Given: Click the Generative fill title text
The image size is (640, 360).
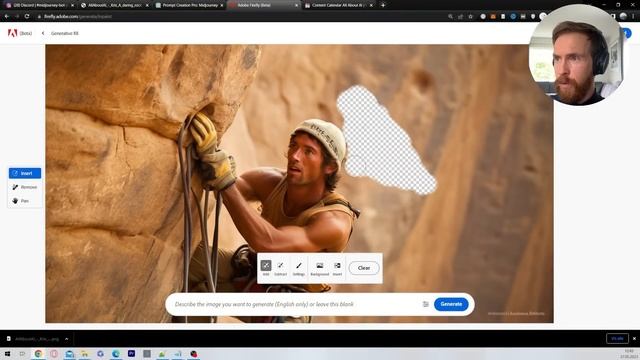Looking at the screenshot, I should (64, 33).
